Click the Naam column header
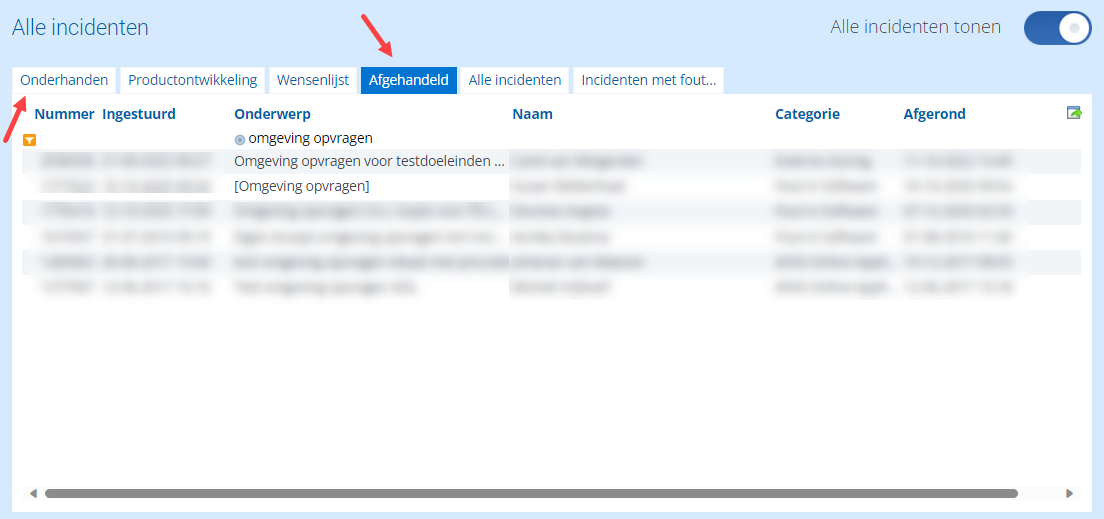The image size is (1104, 519). [532, 114]
